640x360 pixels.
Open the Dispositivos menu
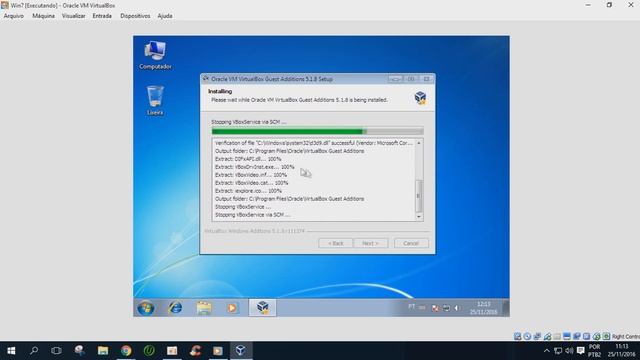135,16
